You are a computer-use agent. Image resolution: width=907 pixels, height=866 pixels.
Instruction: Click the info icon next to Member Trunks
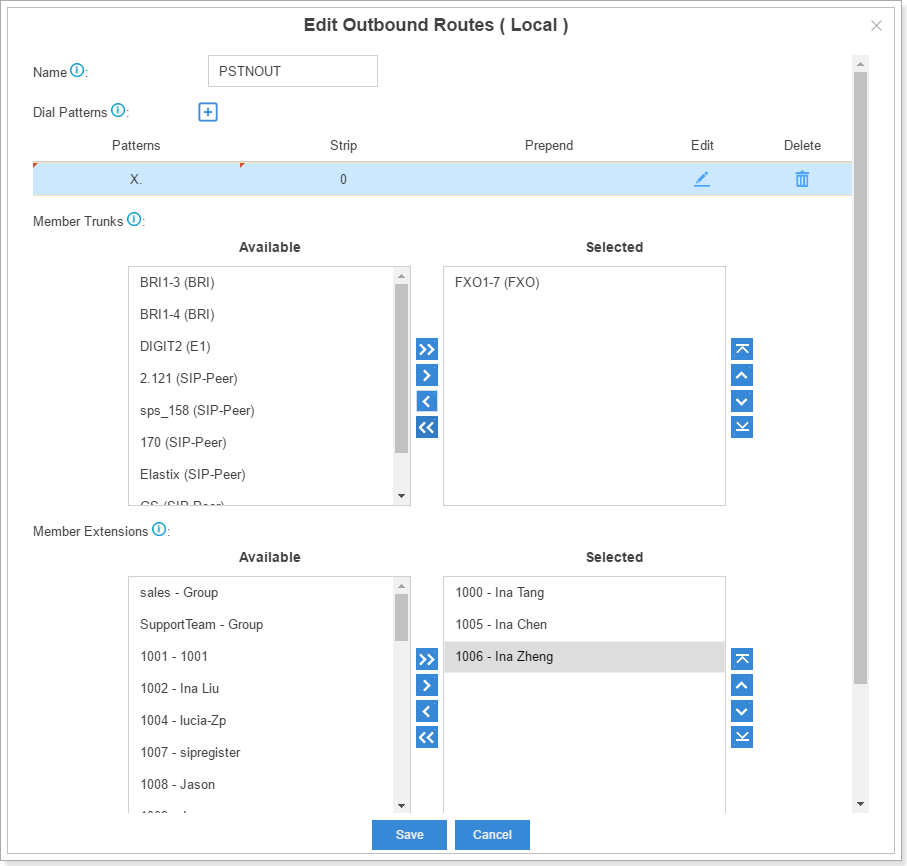click(134, 219)
